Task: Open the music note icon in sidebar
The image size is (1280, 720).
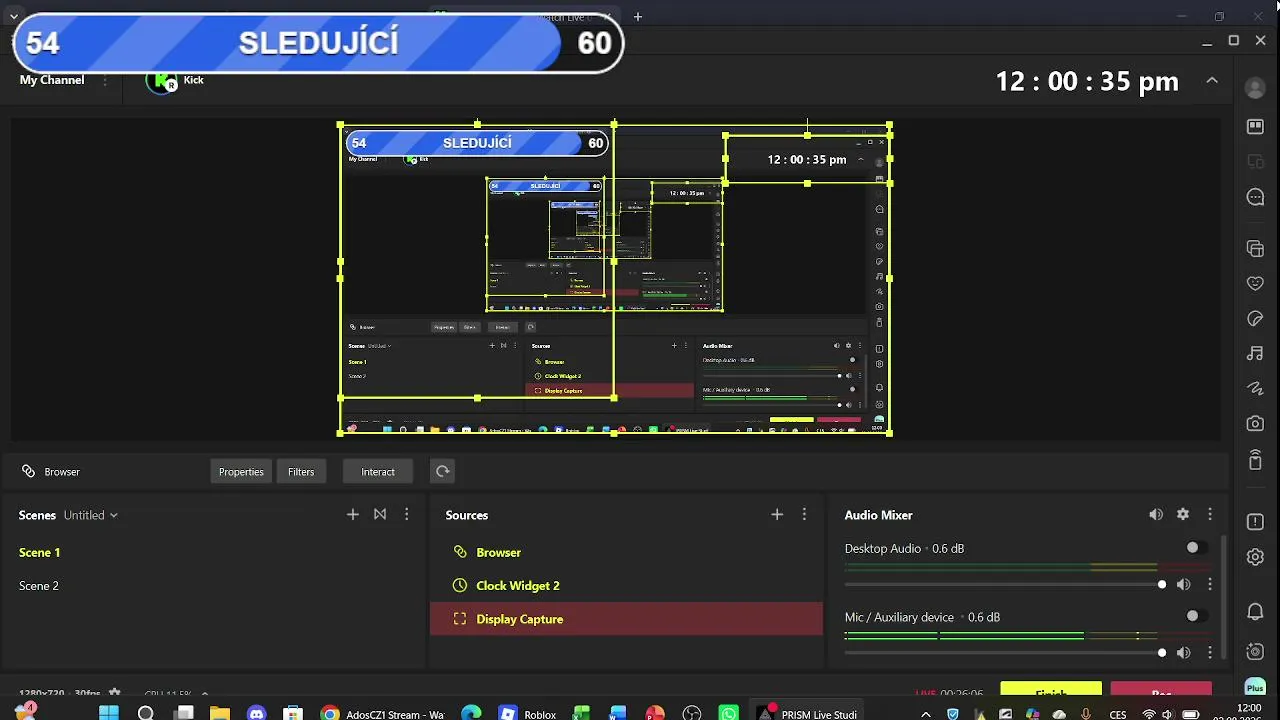Action: tap(1255, 353)
